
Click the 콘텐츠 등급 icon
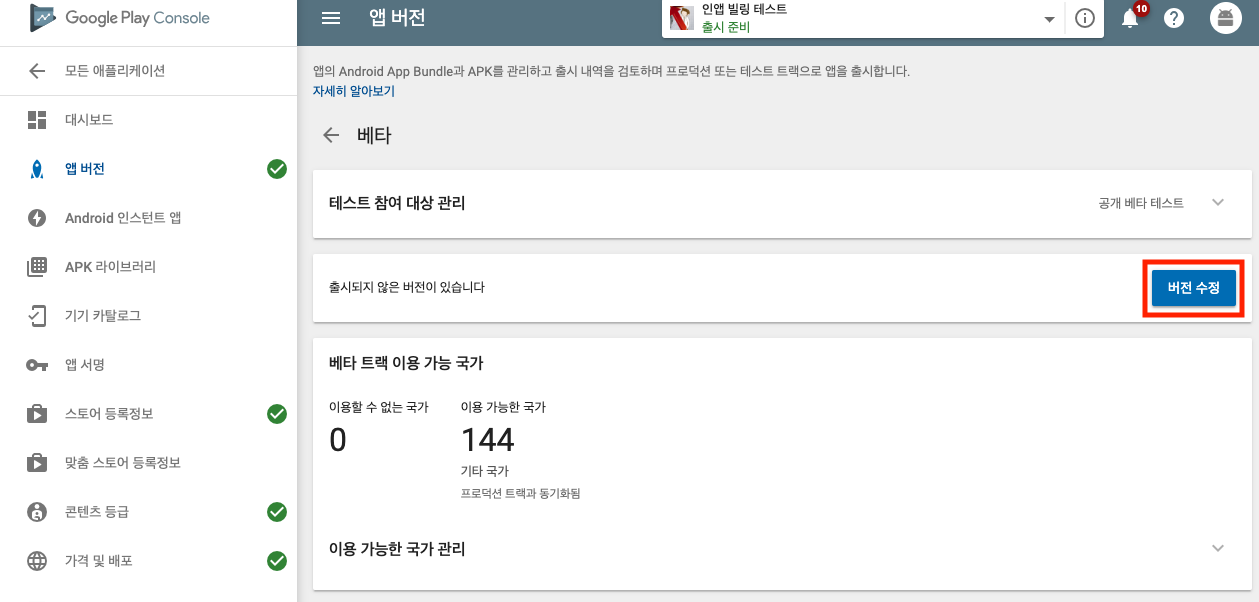[37, 512]
